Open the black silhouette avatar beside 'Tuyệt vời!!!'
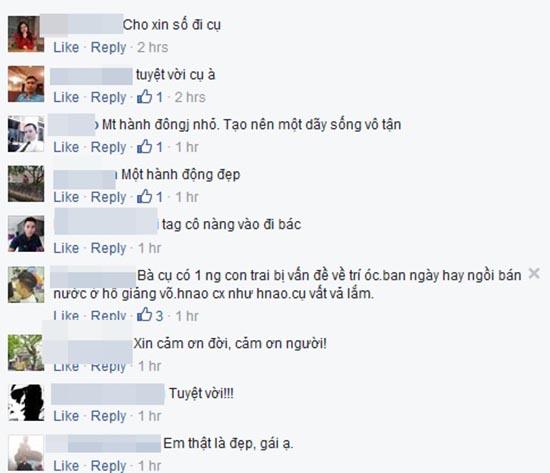 [x=26, y=402]
